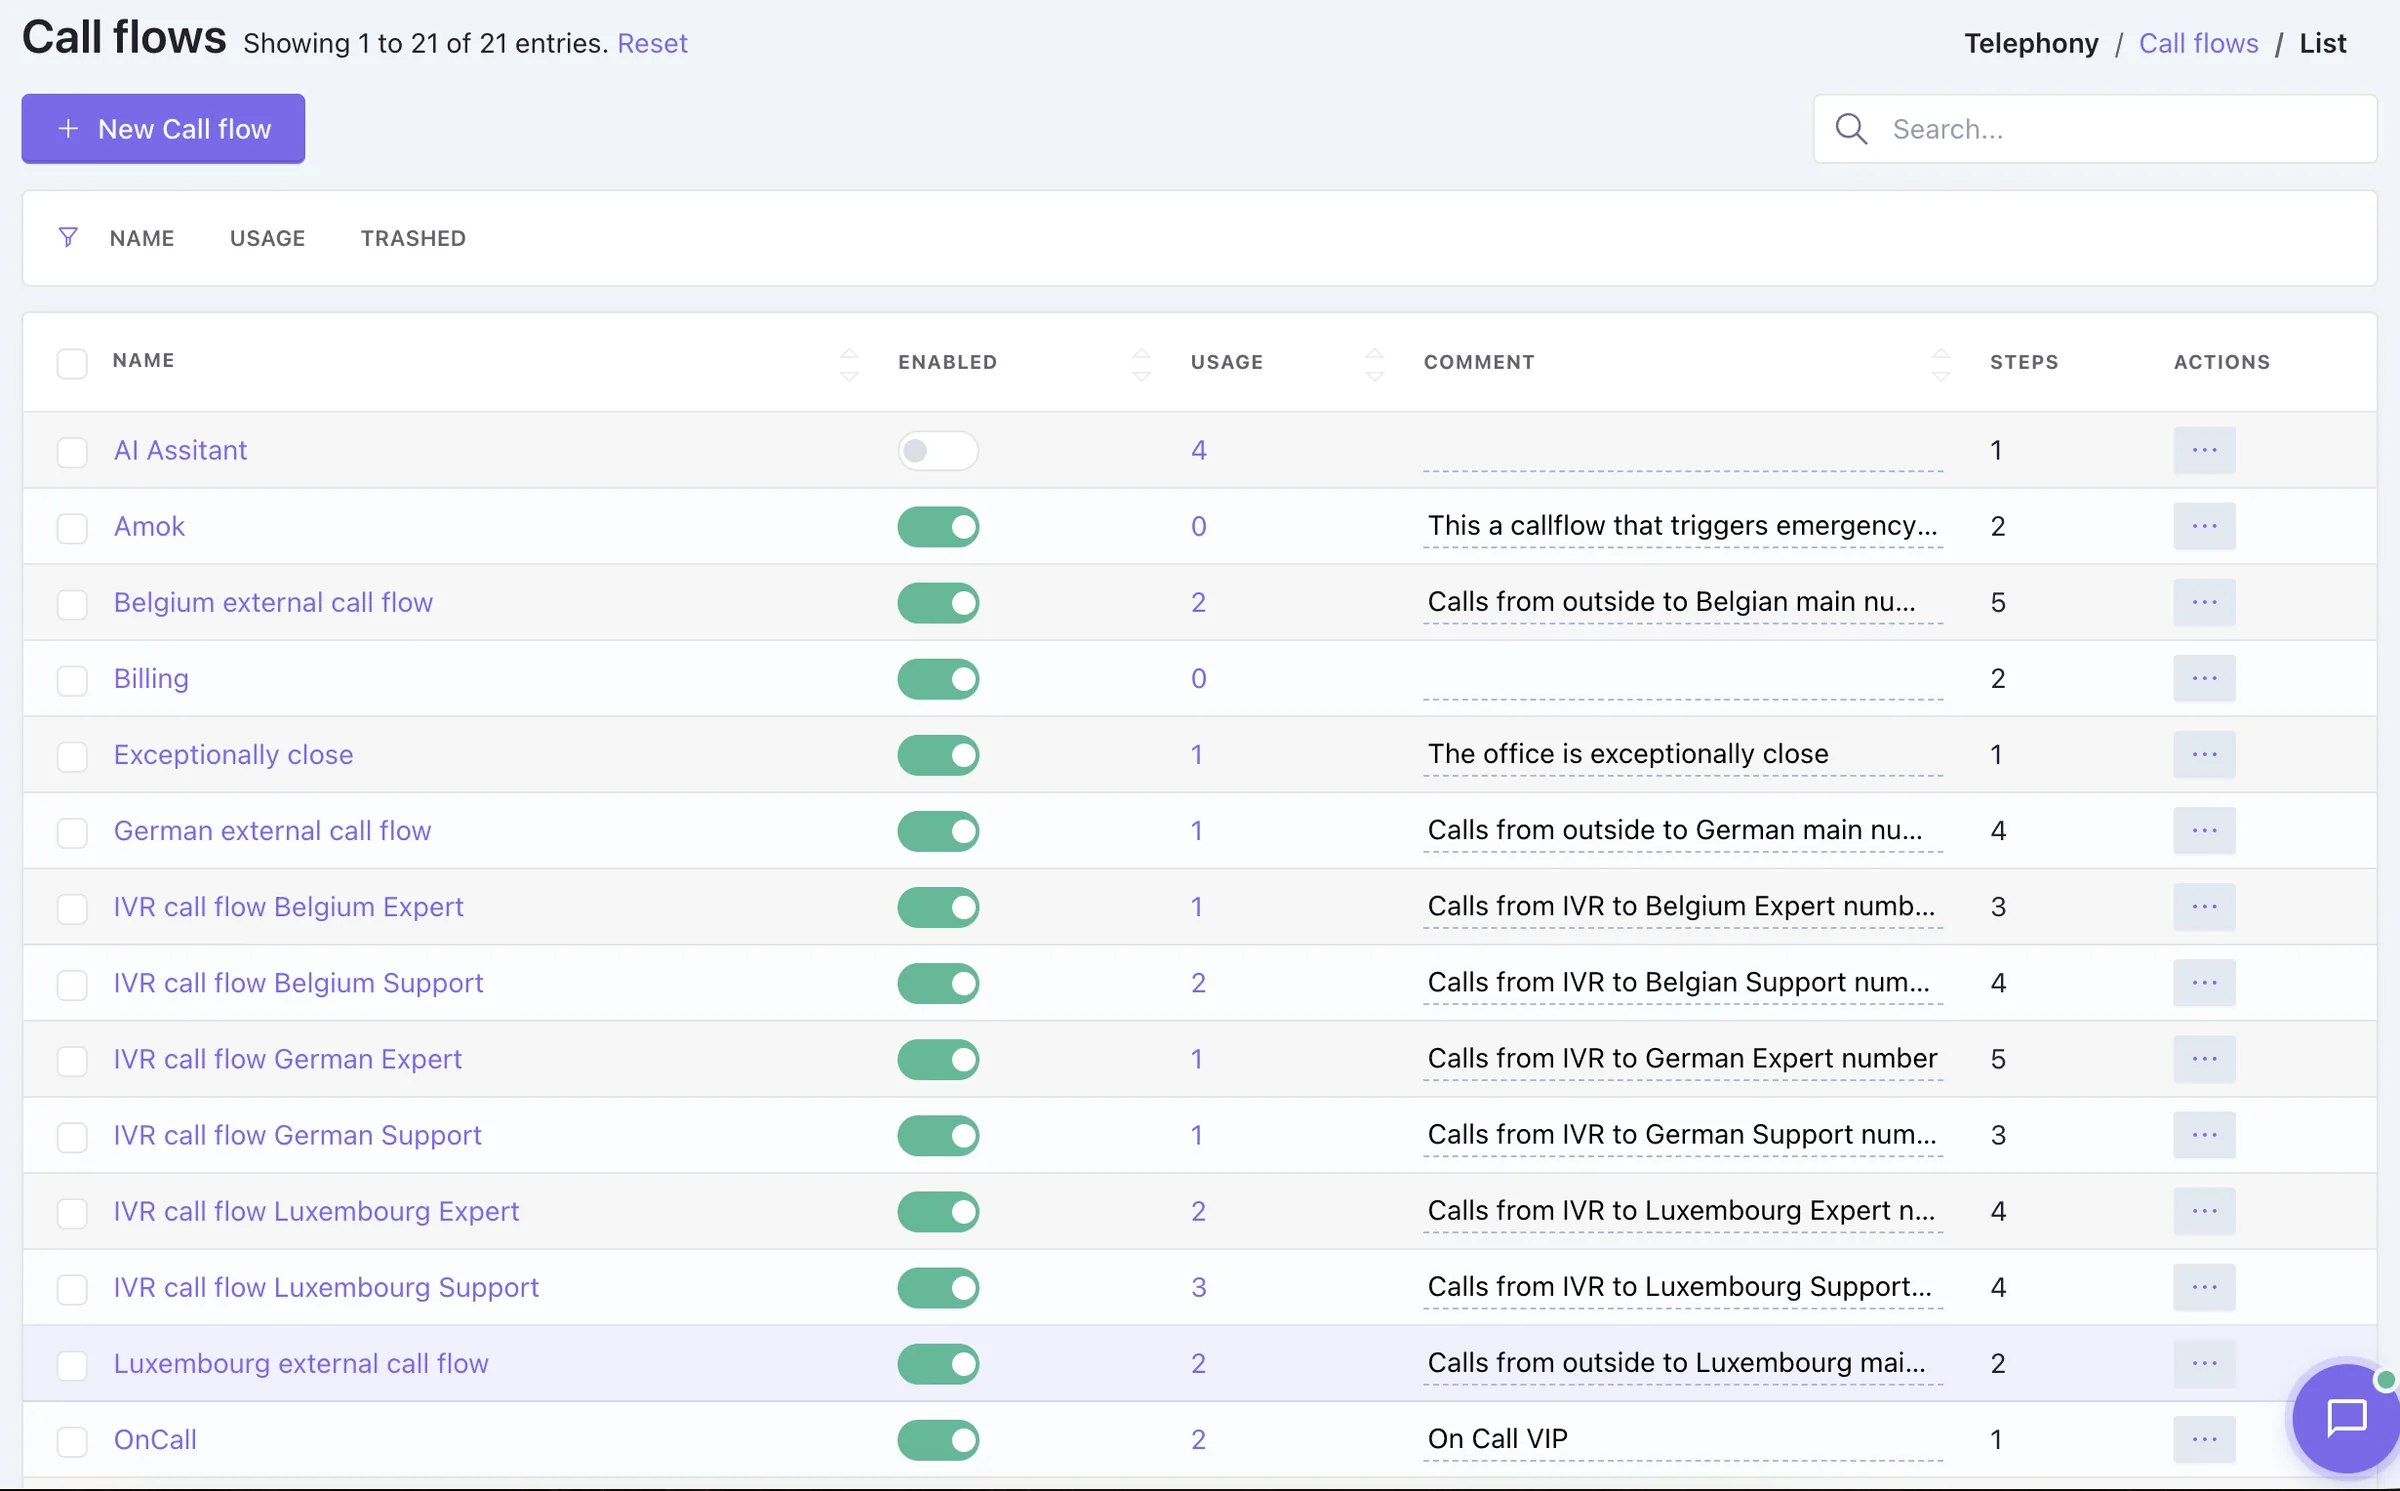This screenshot has width=2400, height=1491.
Task: Check the select-all checkbox in table header
Action: click(x=72, y=363)
